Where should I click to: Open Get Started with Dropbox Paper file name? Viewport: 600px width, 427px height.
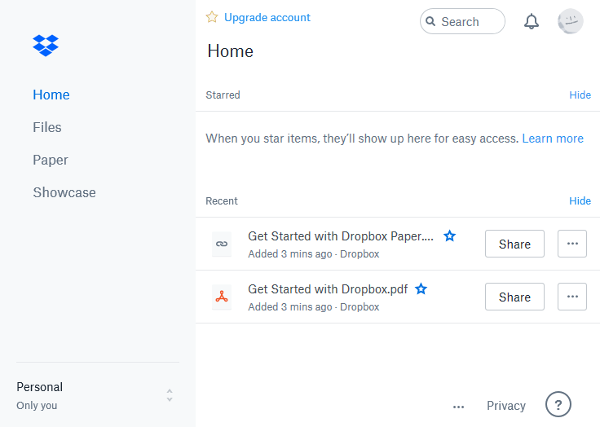point(341,236)
